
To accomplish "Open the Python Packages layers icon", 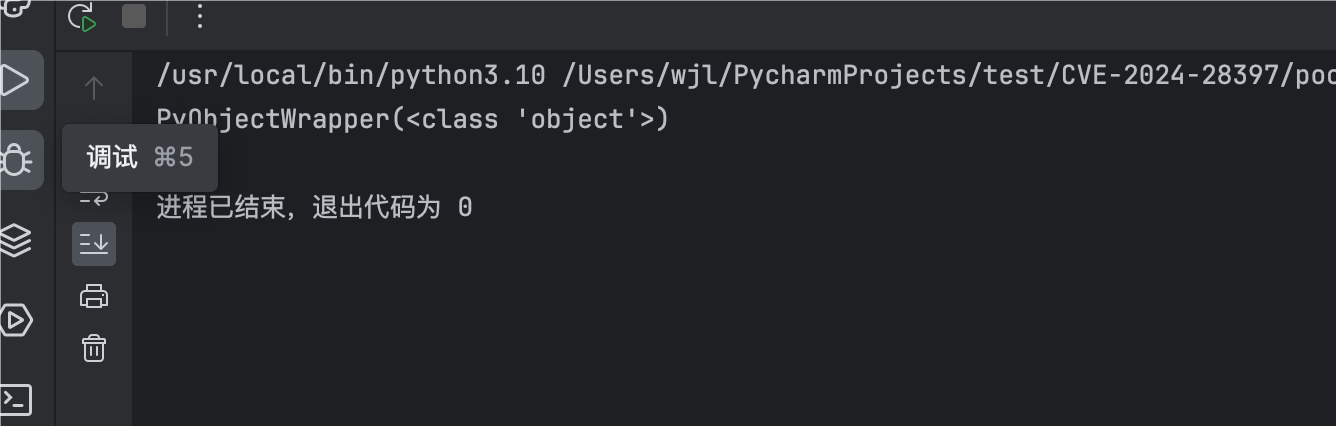I will [16, 240].
